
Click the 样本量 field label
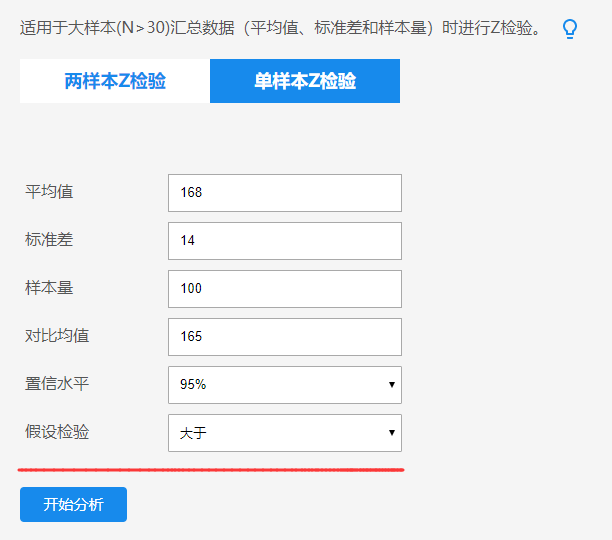point(49,288)
